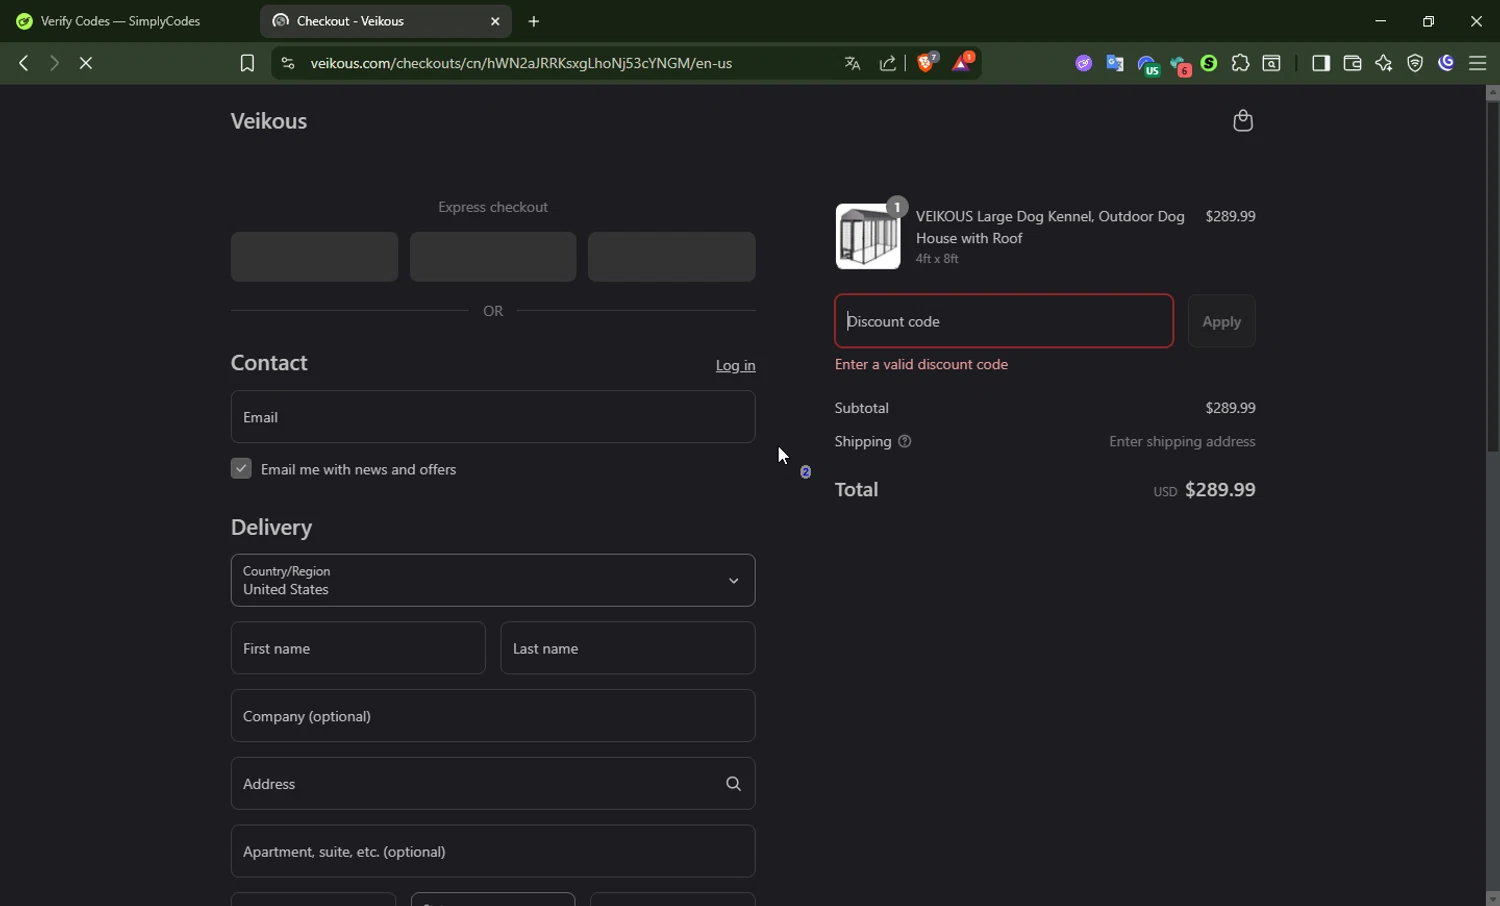Click the Apply discount button

coord(1221,321)
